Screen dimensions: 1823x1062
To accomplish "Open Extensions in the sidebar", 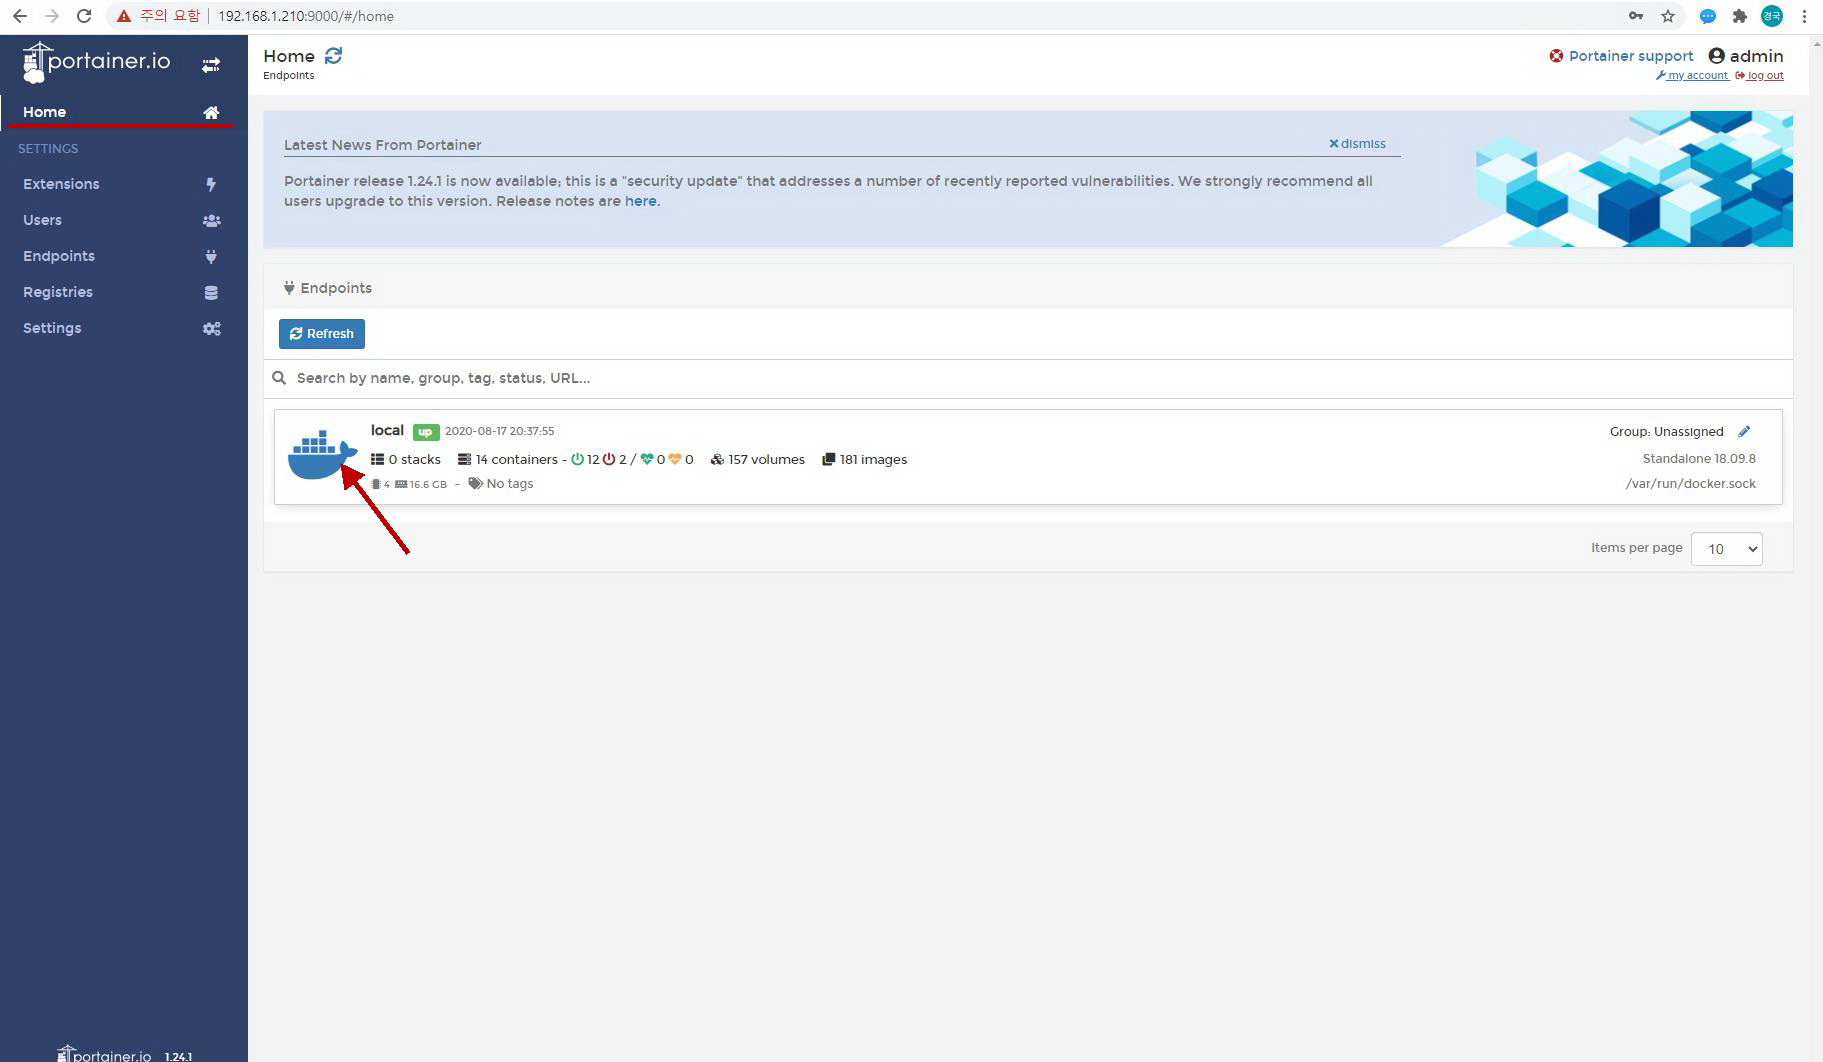I will click(124, 184).
